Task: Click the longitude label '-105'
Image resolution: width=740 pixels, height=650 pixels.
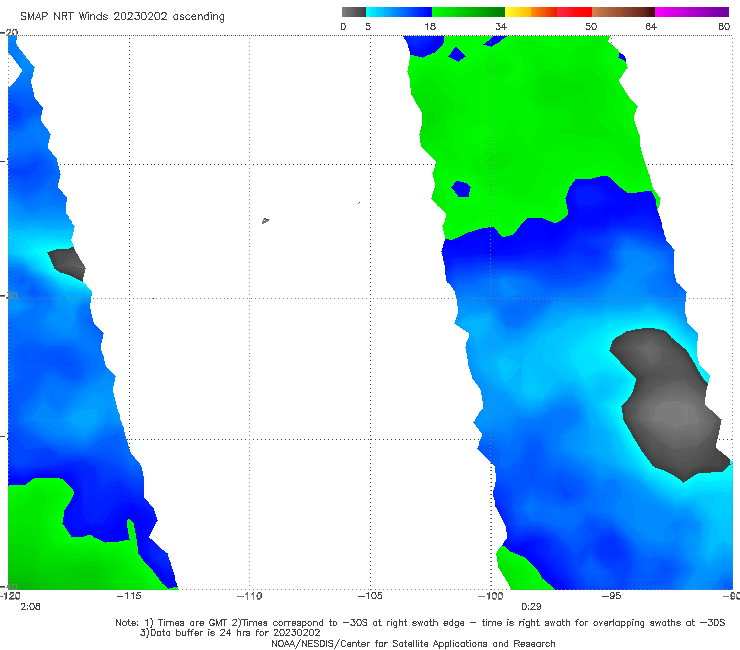Action: 370,596
